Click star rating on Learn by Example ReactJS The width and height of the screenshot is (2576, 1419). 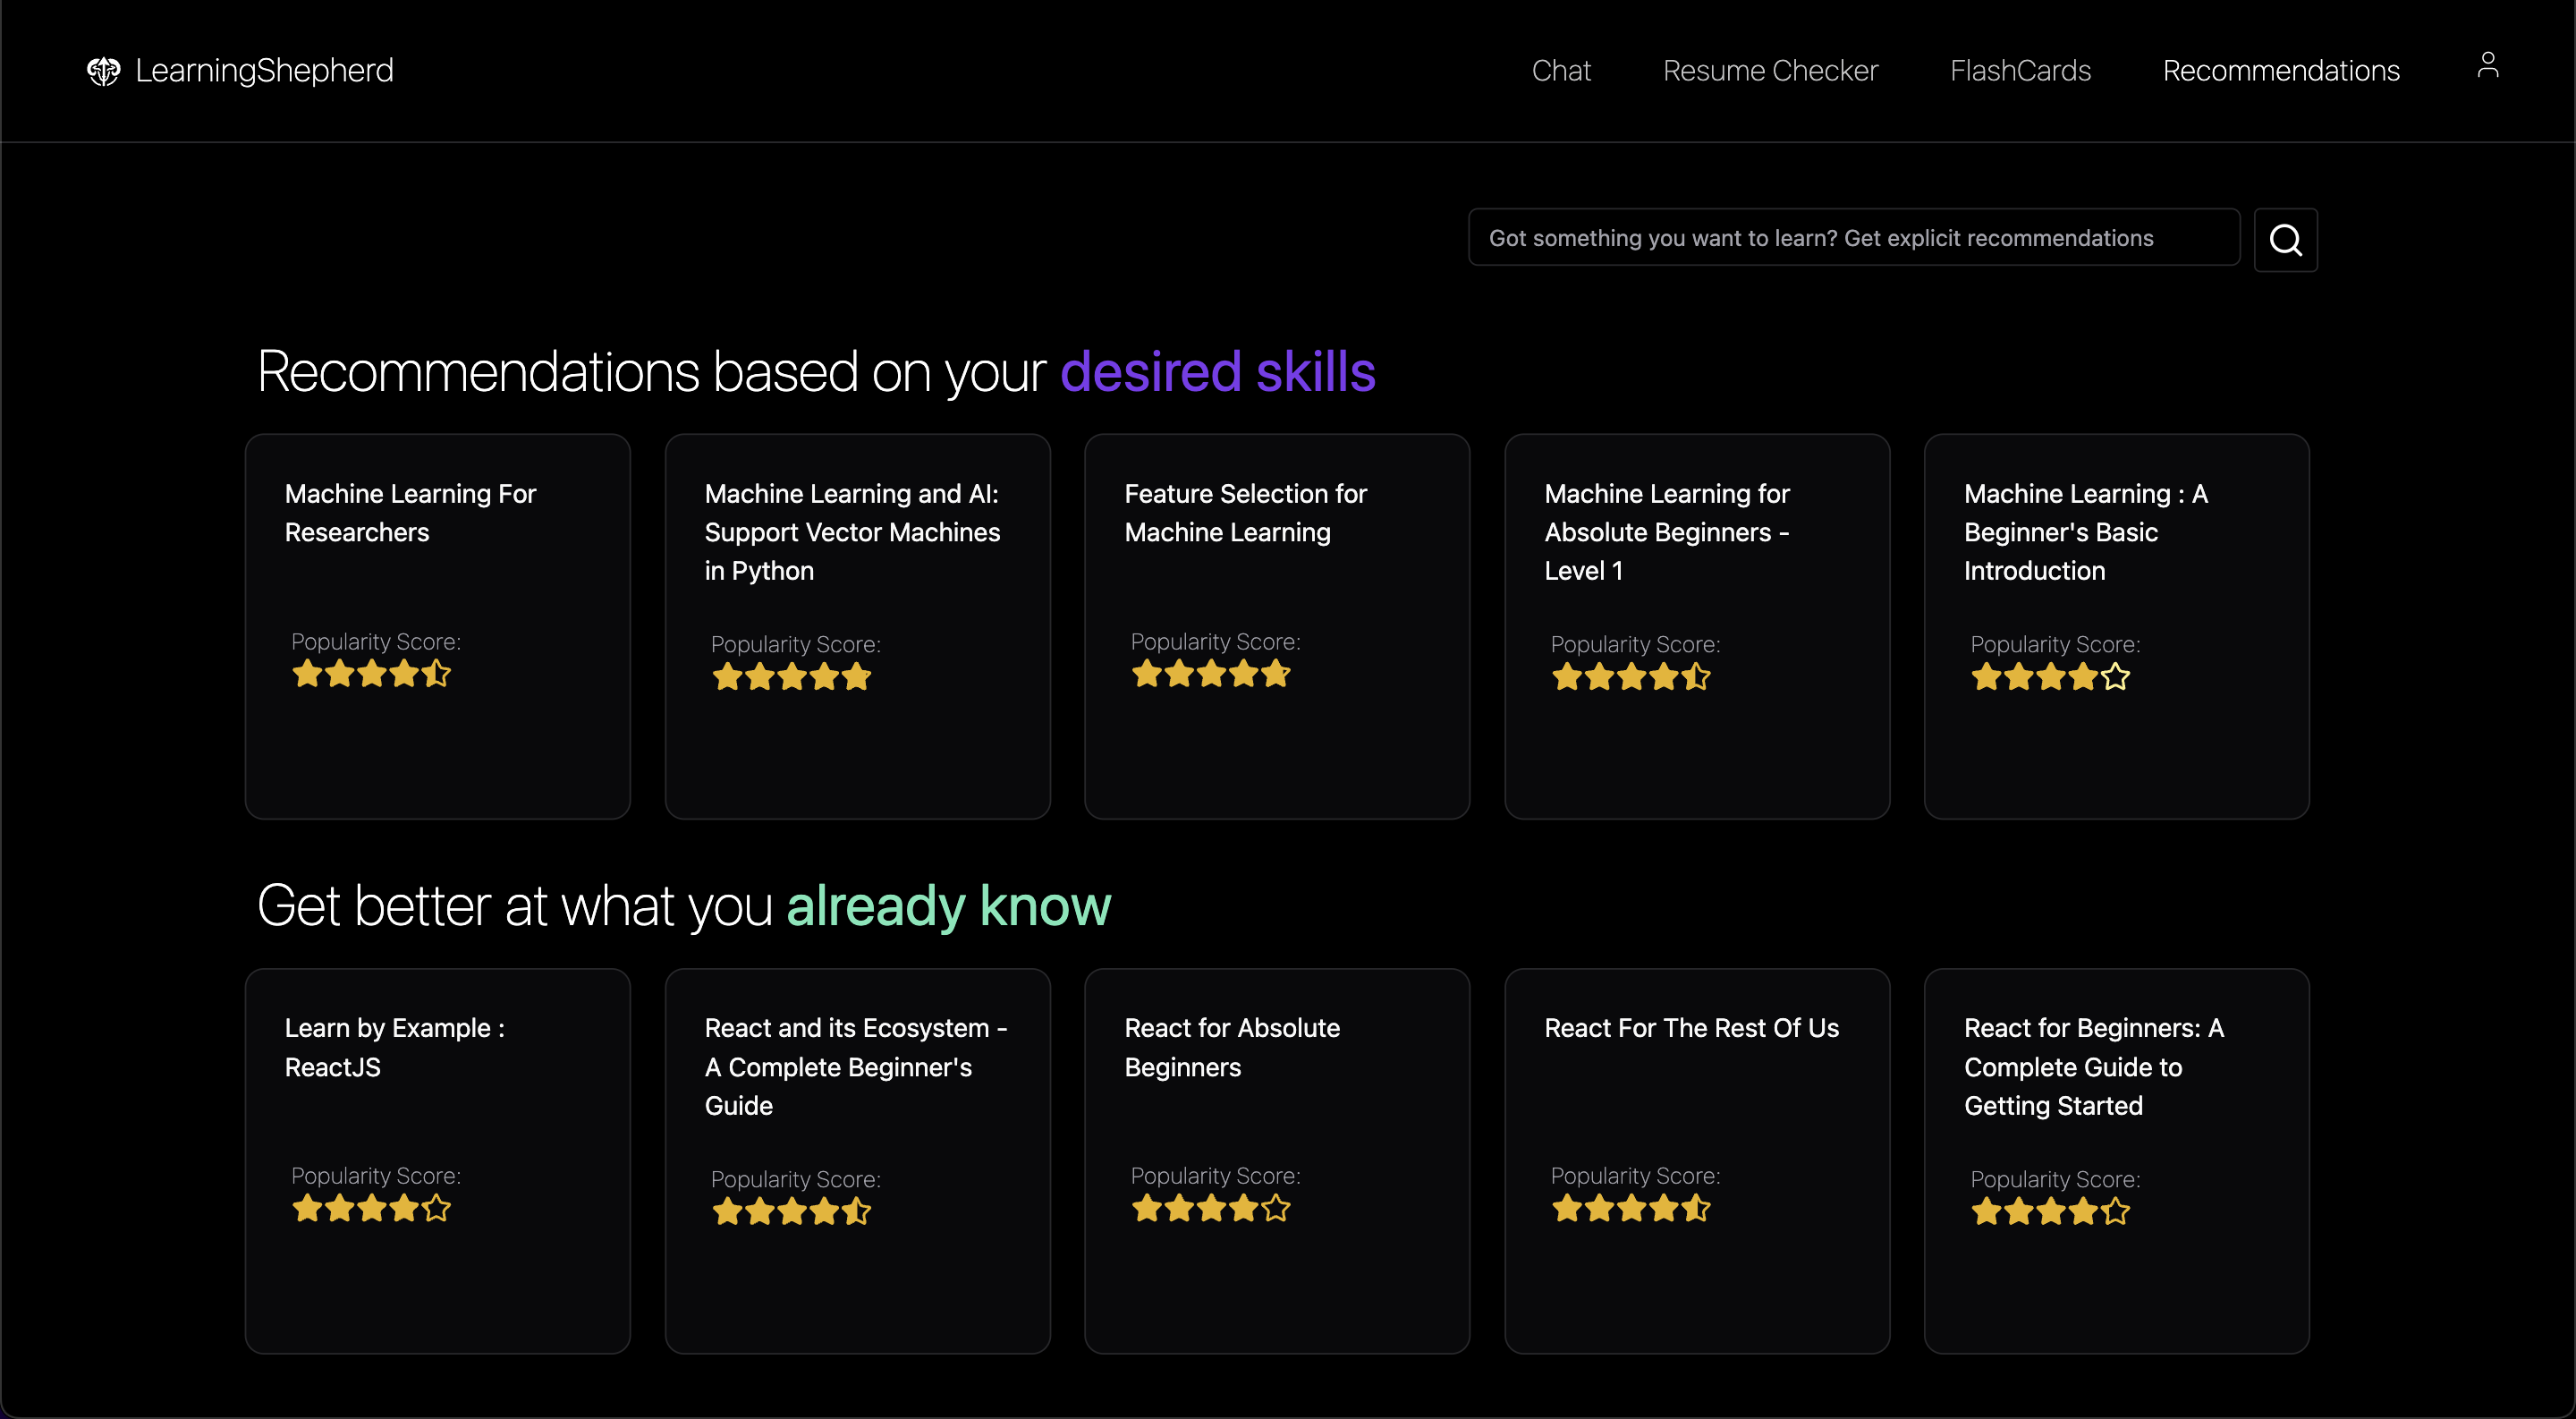tap(371, 1209)
